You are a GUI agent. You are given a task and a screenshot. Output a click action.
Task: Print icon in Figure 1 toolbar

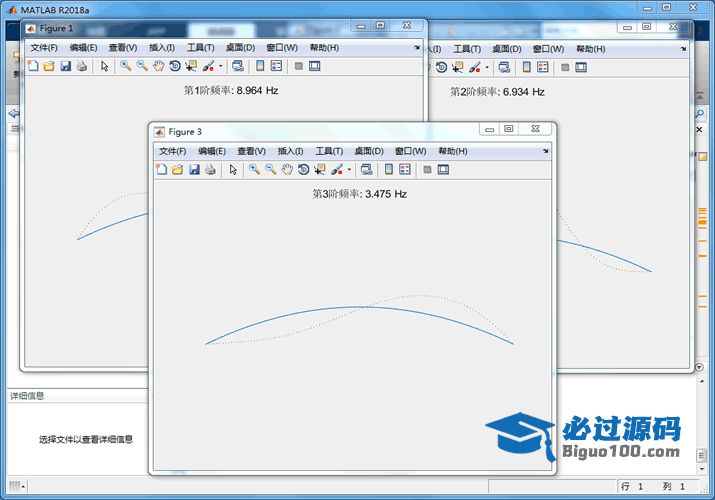pyautogui.click(x=82, y=66)
